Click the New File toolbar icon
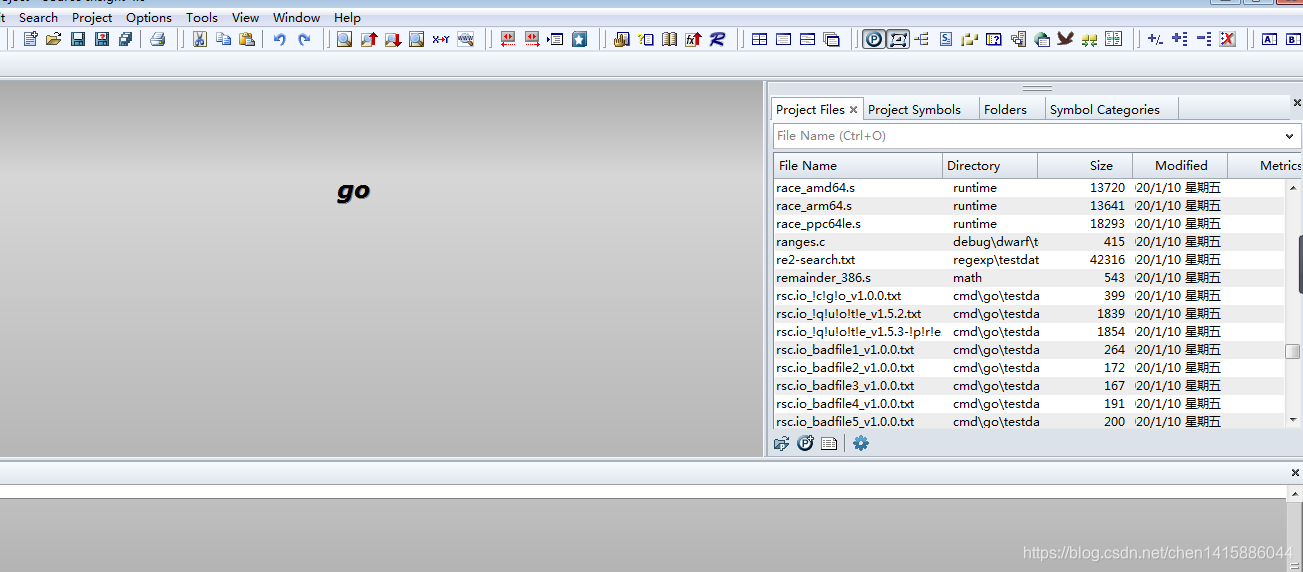 coord(30,39)
